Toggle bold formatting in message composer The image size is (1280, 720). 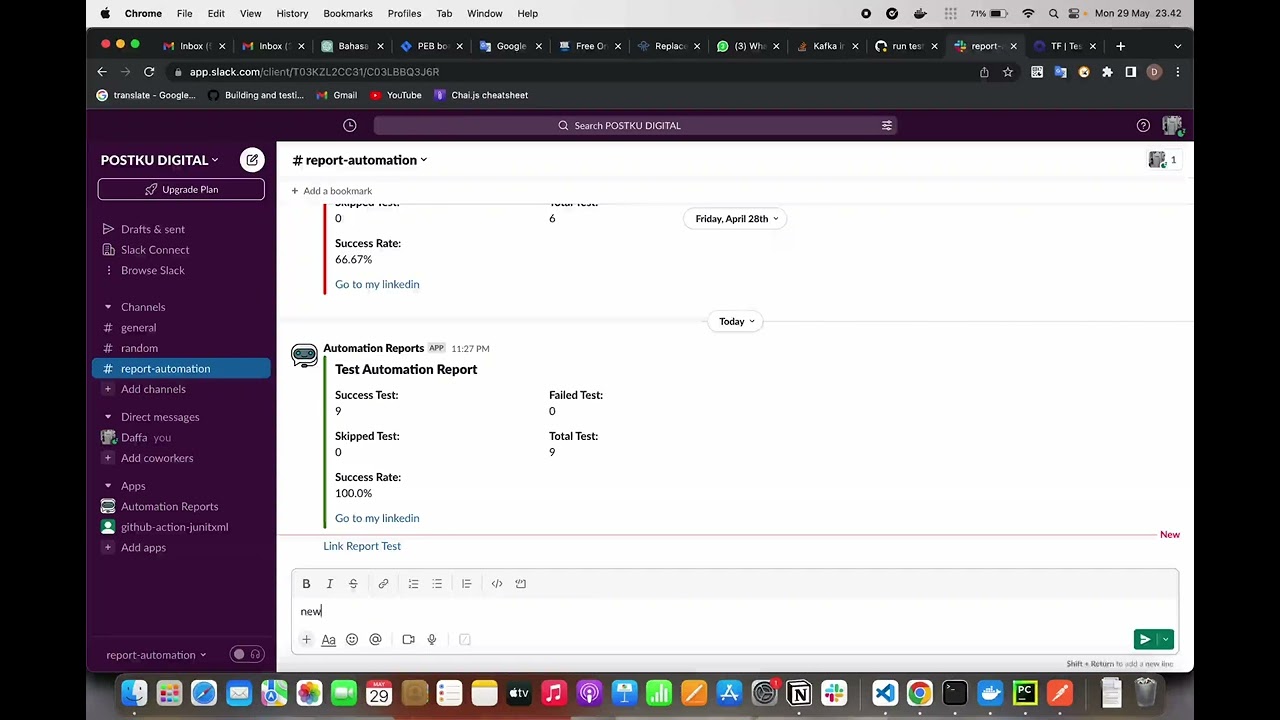[x=306, y=584]
